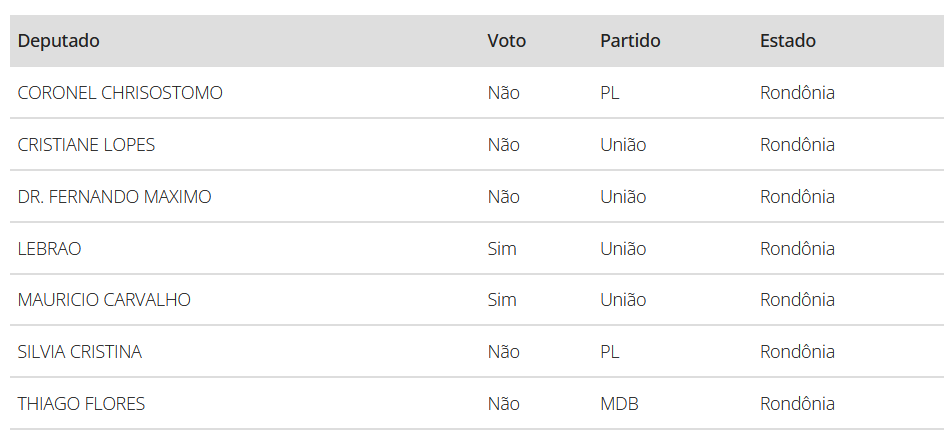Click PL party for SILVIA CRISTINA

tap(610, 352)
